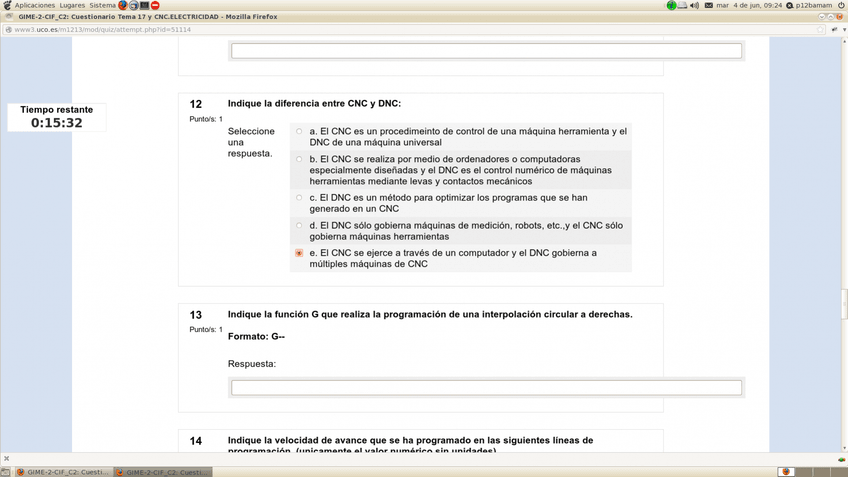Image resolution: width=848 pixels, height=477 pixels.
Task: Choose option b about levas y contactos mecánicos
Action: click(299, 159)
